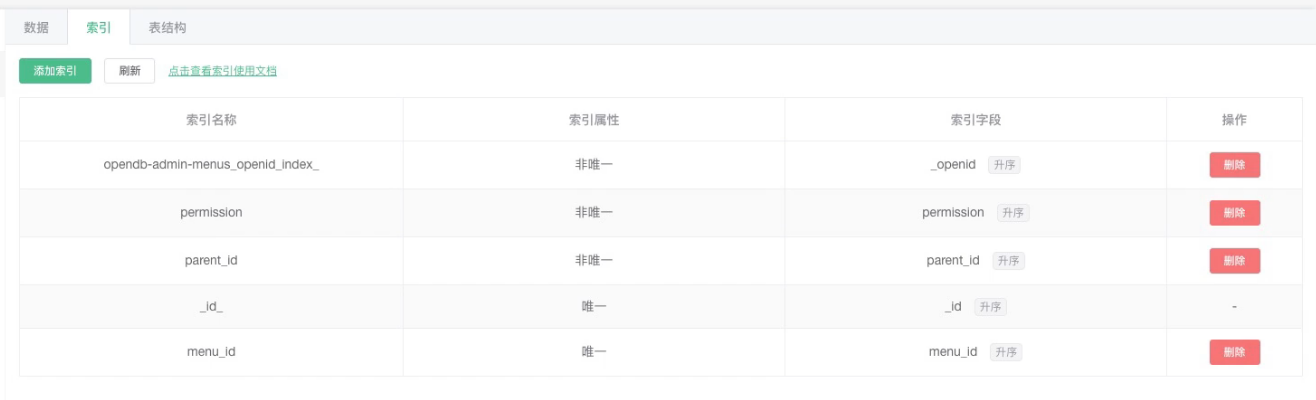Click the 索引名称 column header
Image resolution: width=1316 pixels, height=400 pixels.
point(211,119)
